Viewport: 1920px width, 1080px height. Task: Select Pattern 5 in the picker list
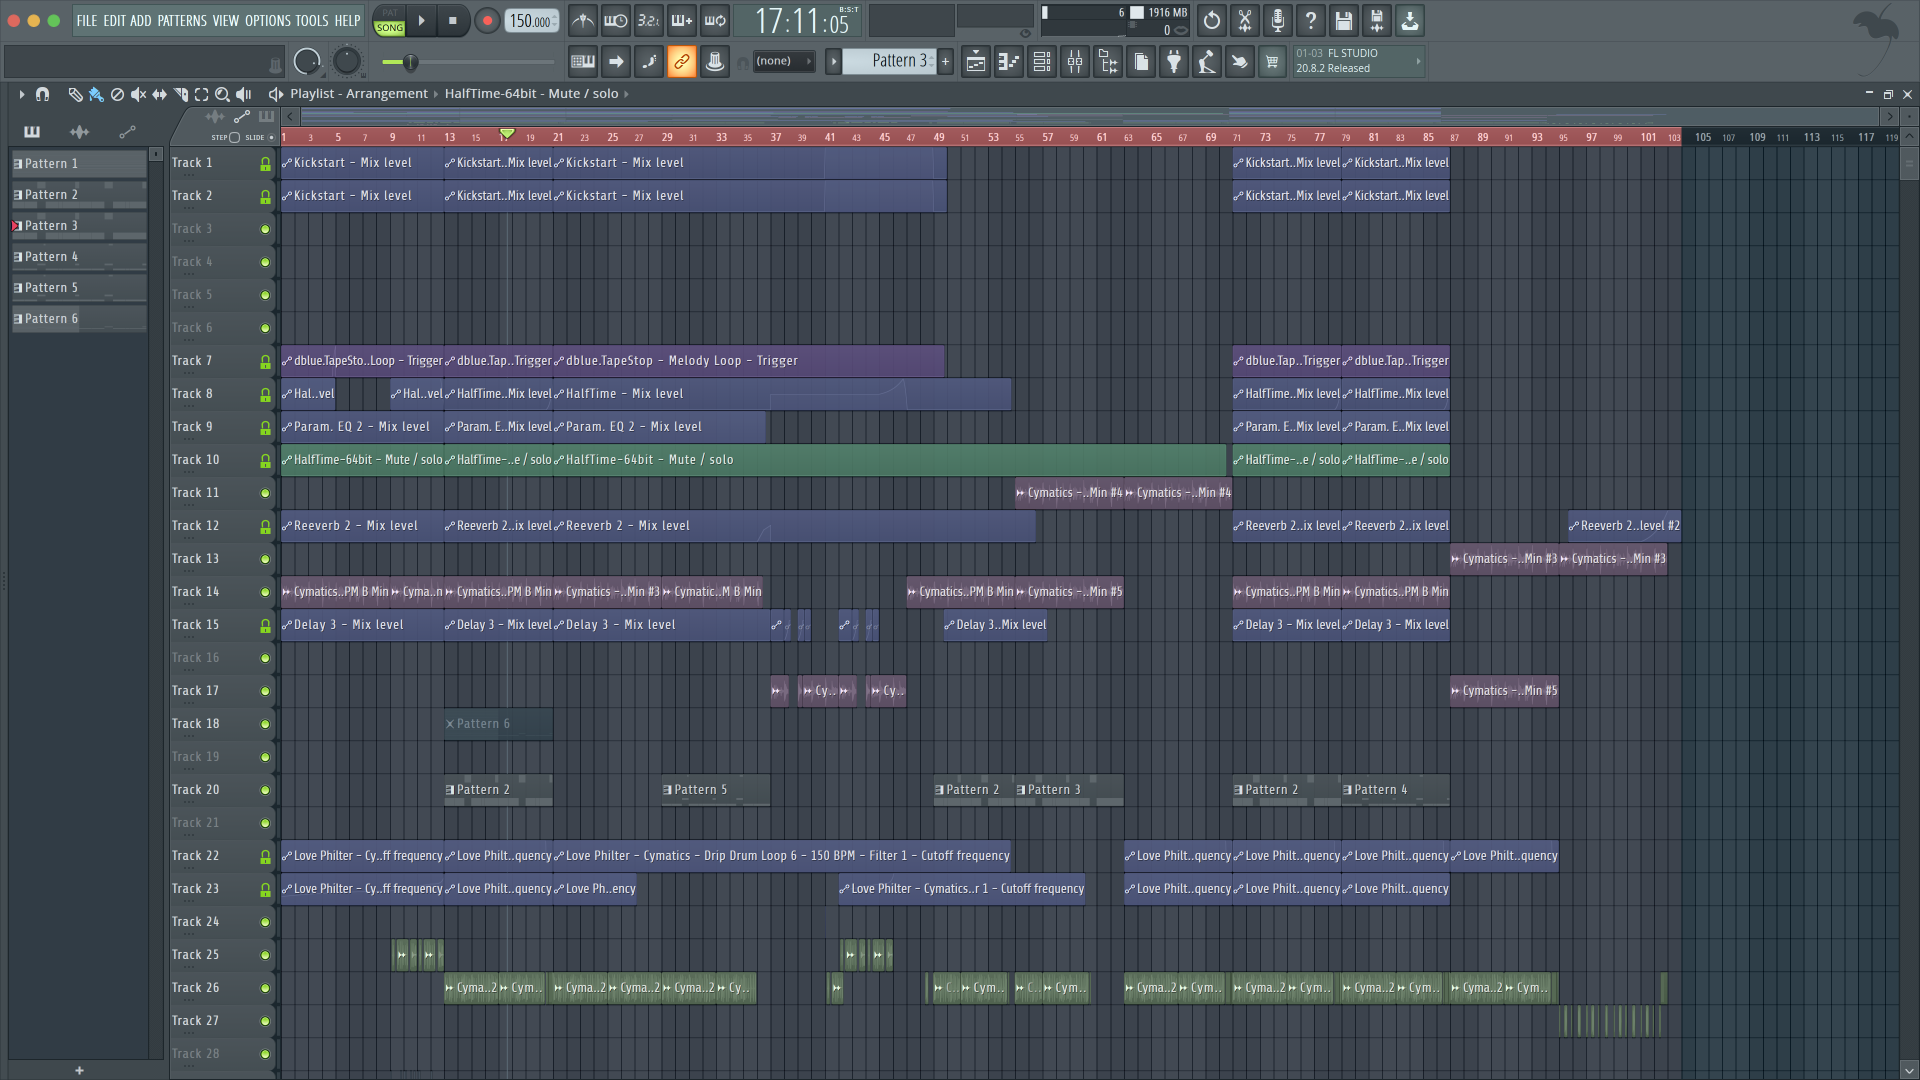(x=79, y=288)
